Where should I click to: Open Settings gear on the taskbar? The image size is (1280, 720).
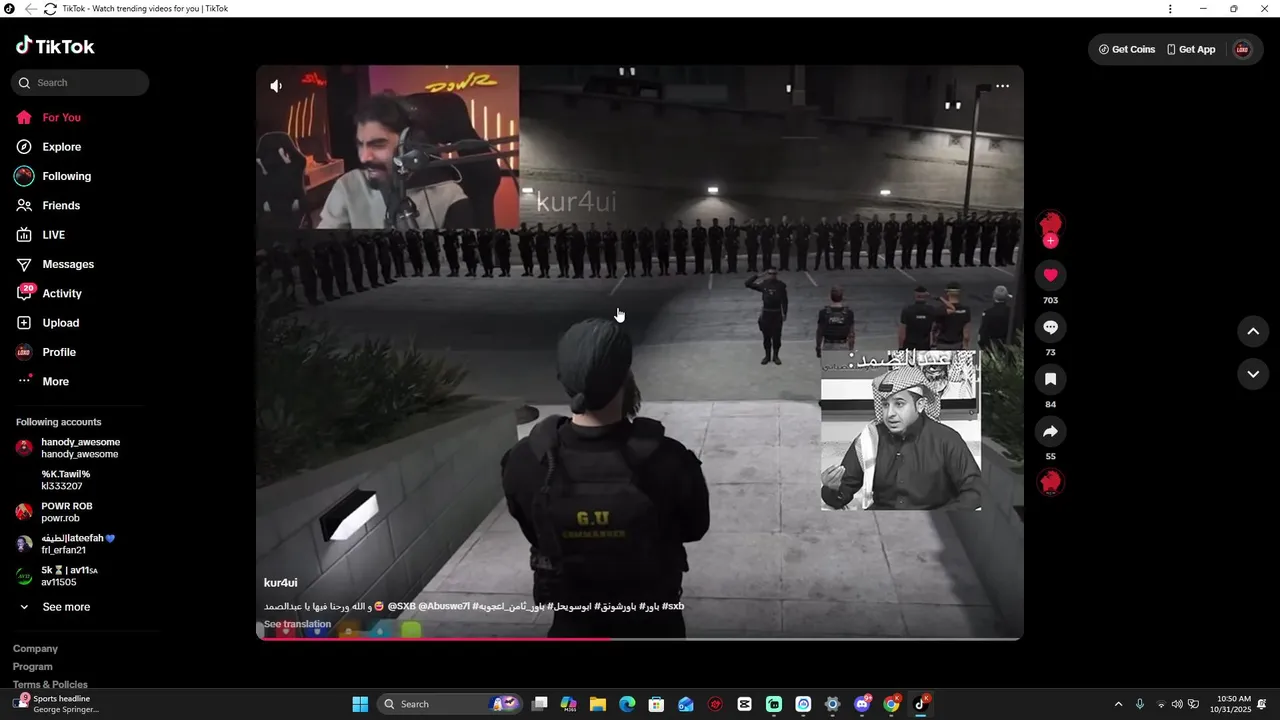tap(832, 704)
